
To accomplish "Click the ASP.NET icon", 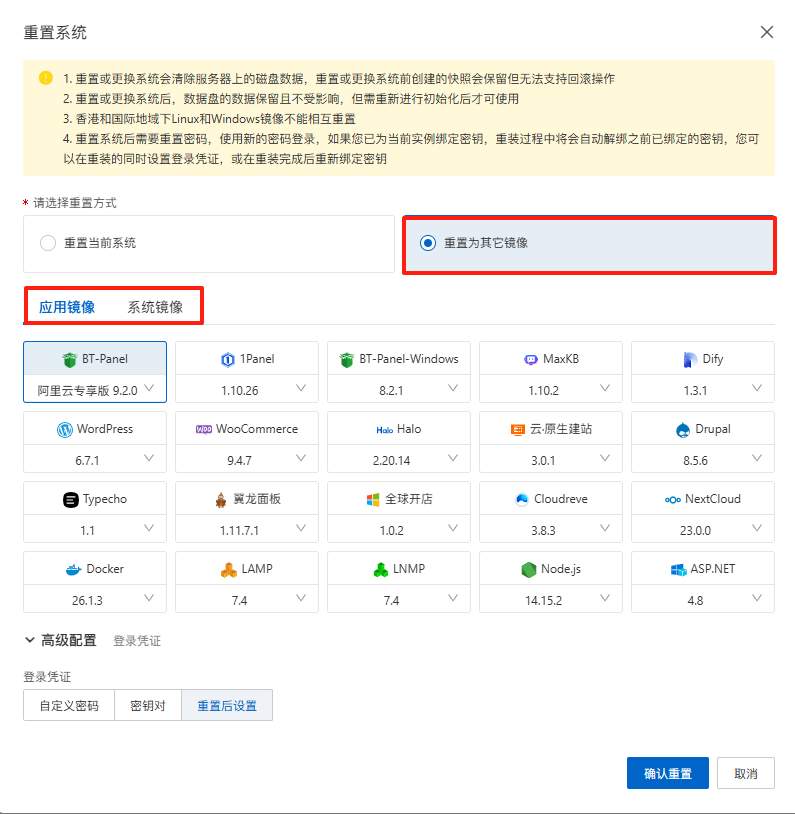I will tap(678, 569).
